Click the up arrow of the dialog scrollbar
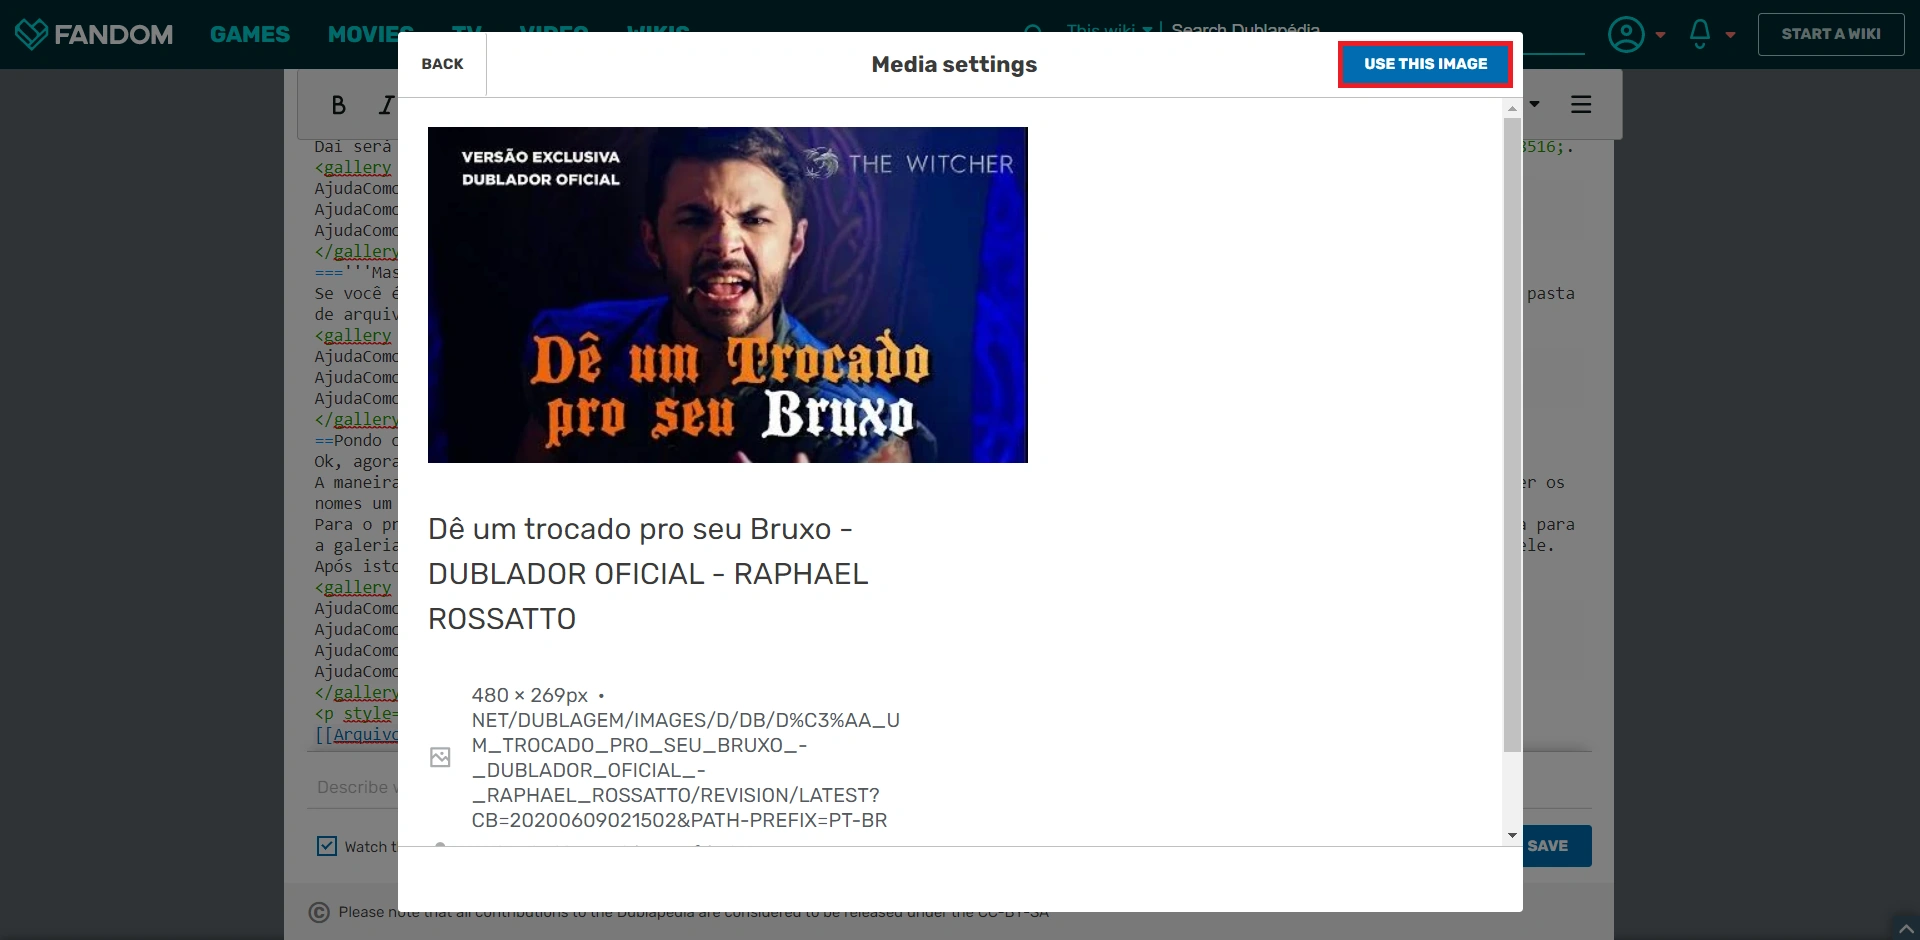The image size is (1920, 940). [1512, 108]
